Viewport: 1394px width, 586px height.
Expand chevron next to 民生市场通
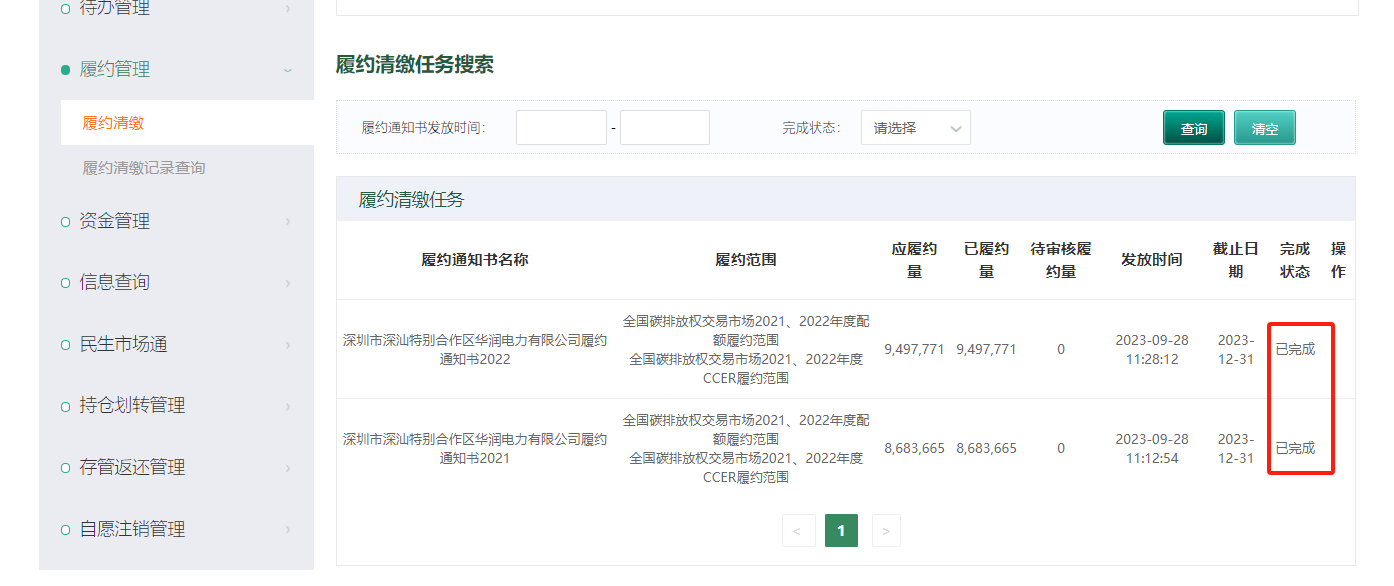(288, 345)
